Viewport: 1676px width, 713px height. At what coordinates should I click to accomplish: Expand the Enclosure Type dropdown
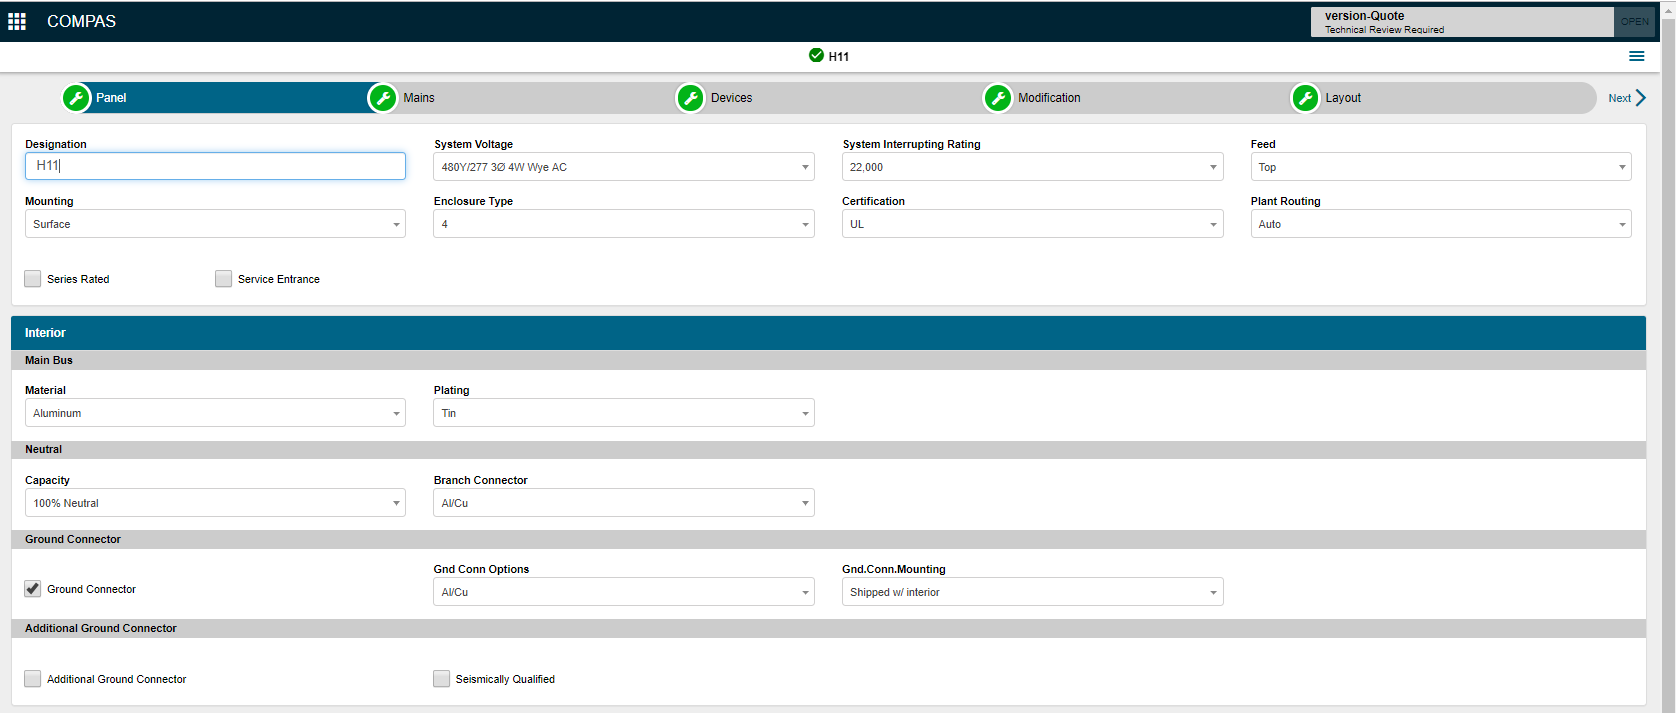(623, 224)
